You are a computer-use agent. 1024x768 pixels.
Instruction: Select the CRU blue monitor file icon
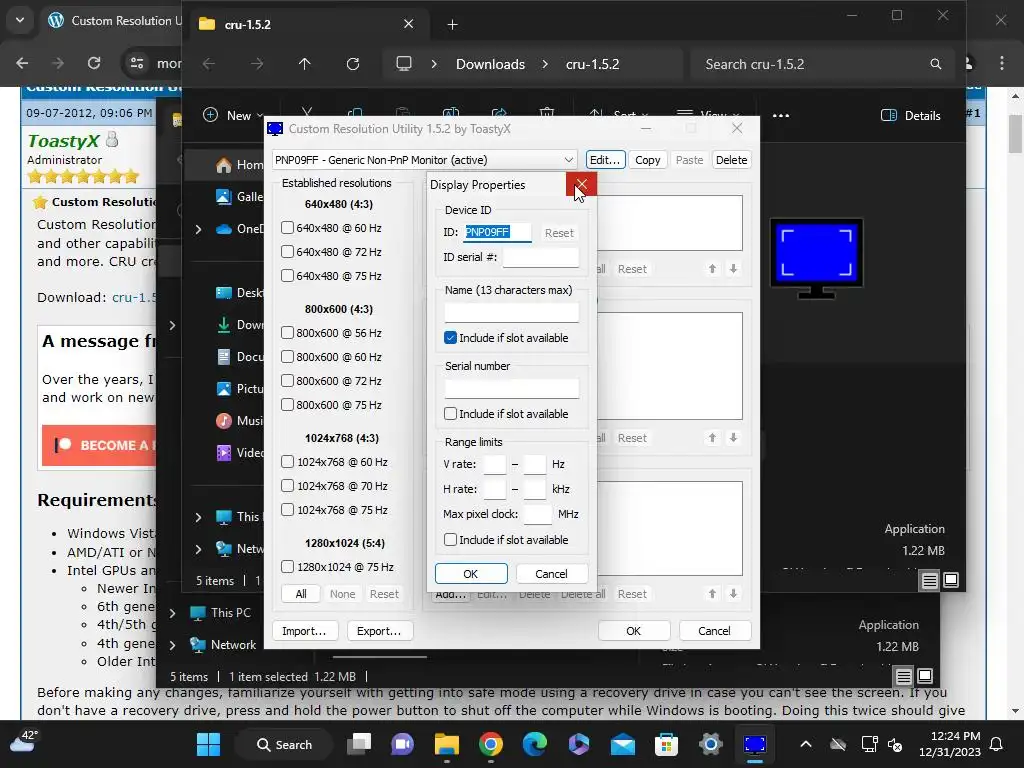point(816,258)
